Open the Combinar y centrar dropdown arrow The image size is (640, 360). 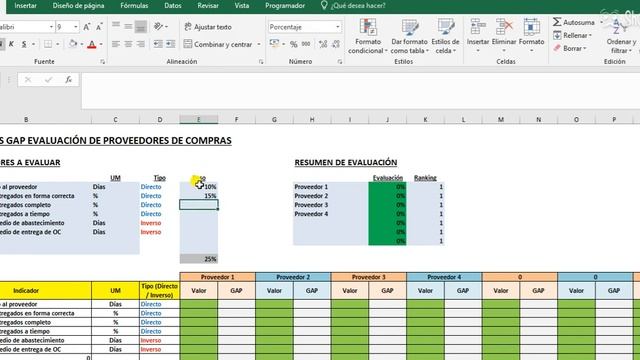coord(259,44)
